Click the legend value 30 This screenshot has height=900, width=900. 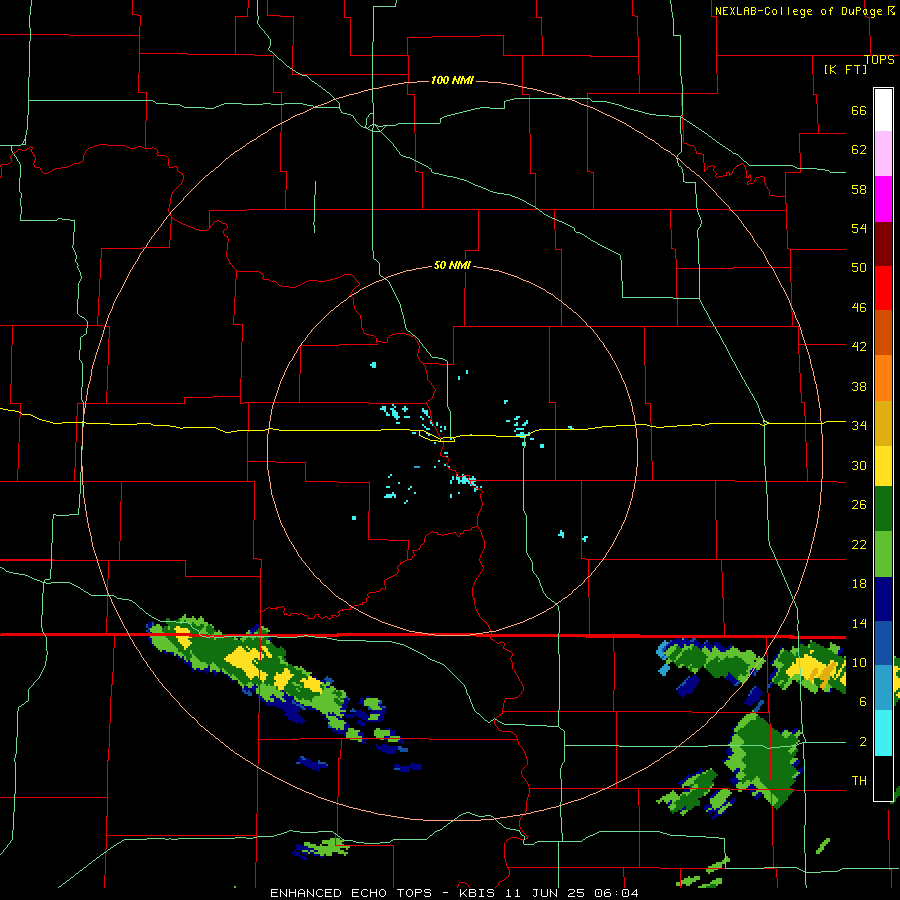(859, 465)
